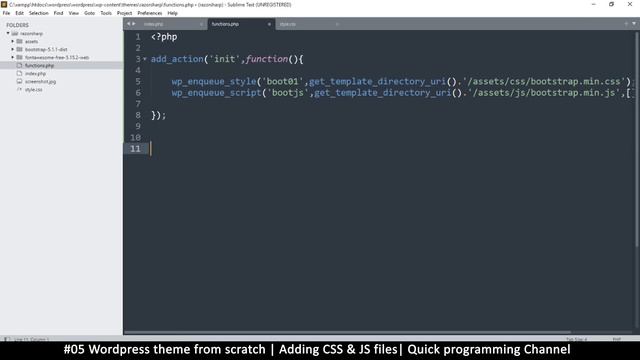Open the Find menu
Image resolution: width=640 pixels, height=360 pixels.
click(x=58, y=13)
